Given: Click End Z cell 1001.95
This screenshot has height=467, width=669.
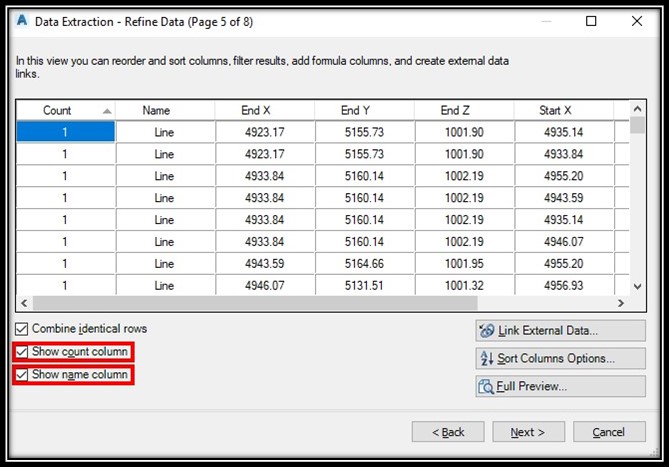Looking at the screenshot, I should (465, 264).
